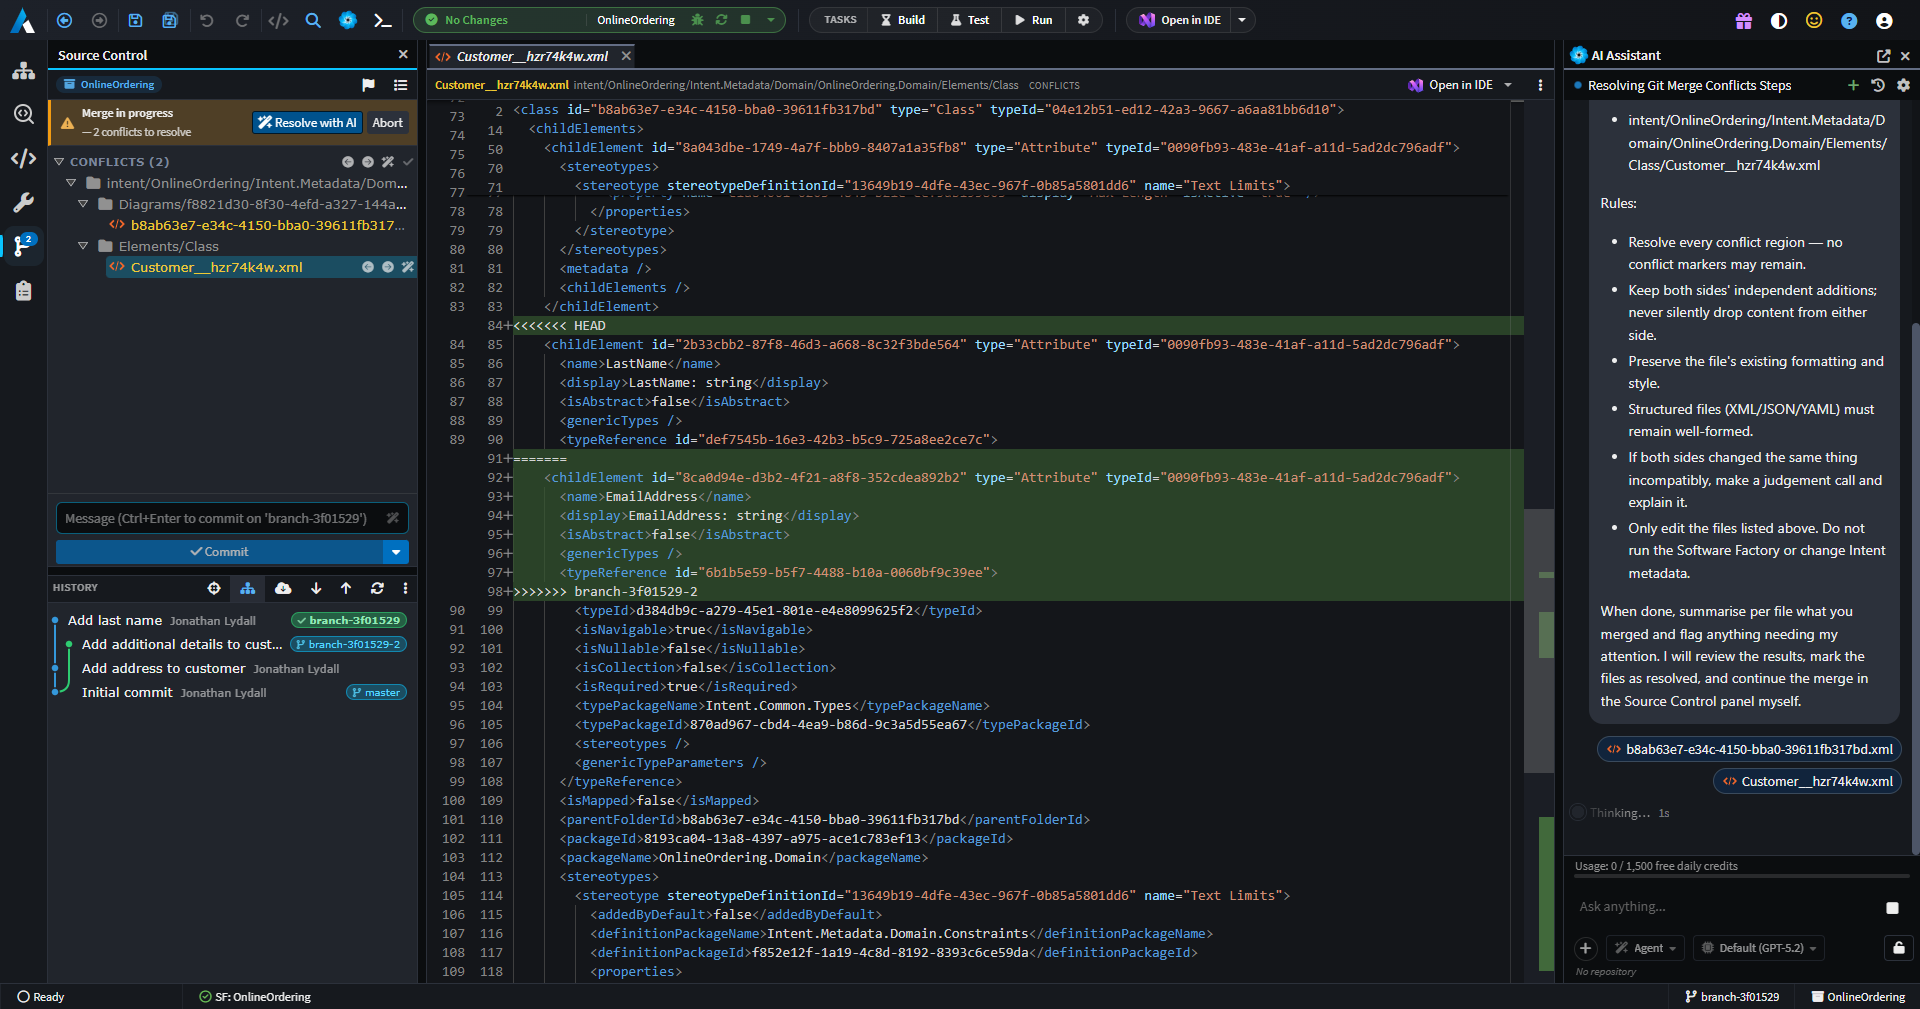Collapse the CONFLICTS (2) section
This screenshot has width=1920, height=1009.
[59, 162]
